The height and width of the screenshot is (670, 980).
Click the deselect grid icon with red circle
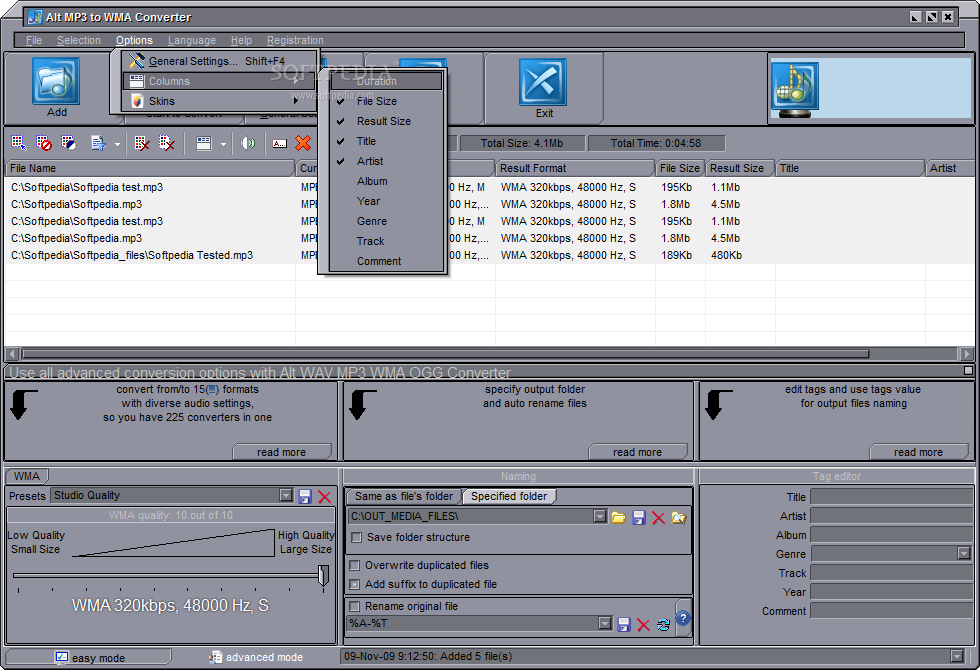[44, 143]
